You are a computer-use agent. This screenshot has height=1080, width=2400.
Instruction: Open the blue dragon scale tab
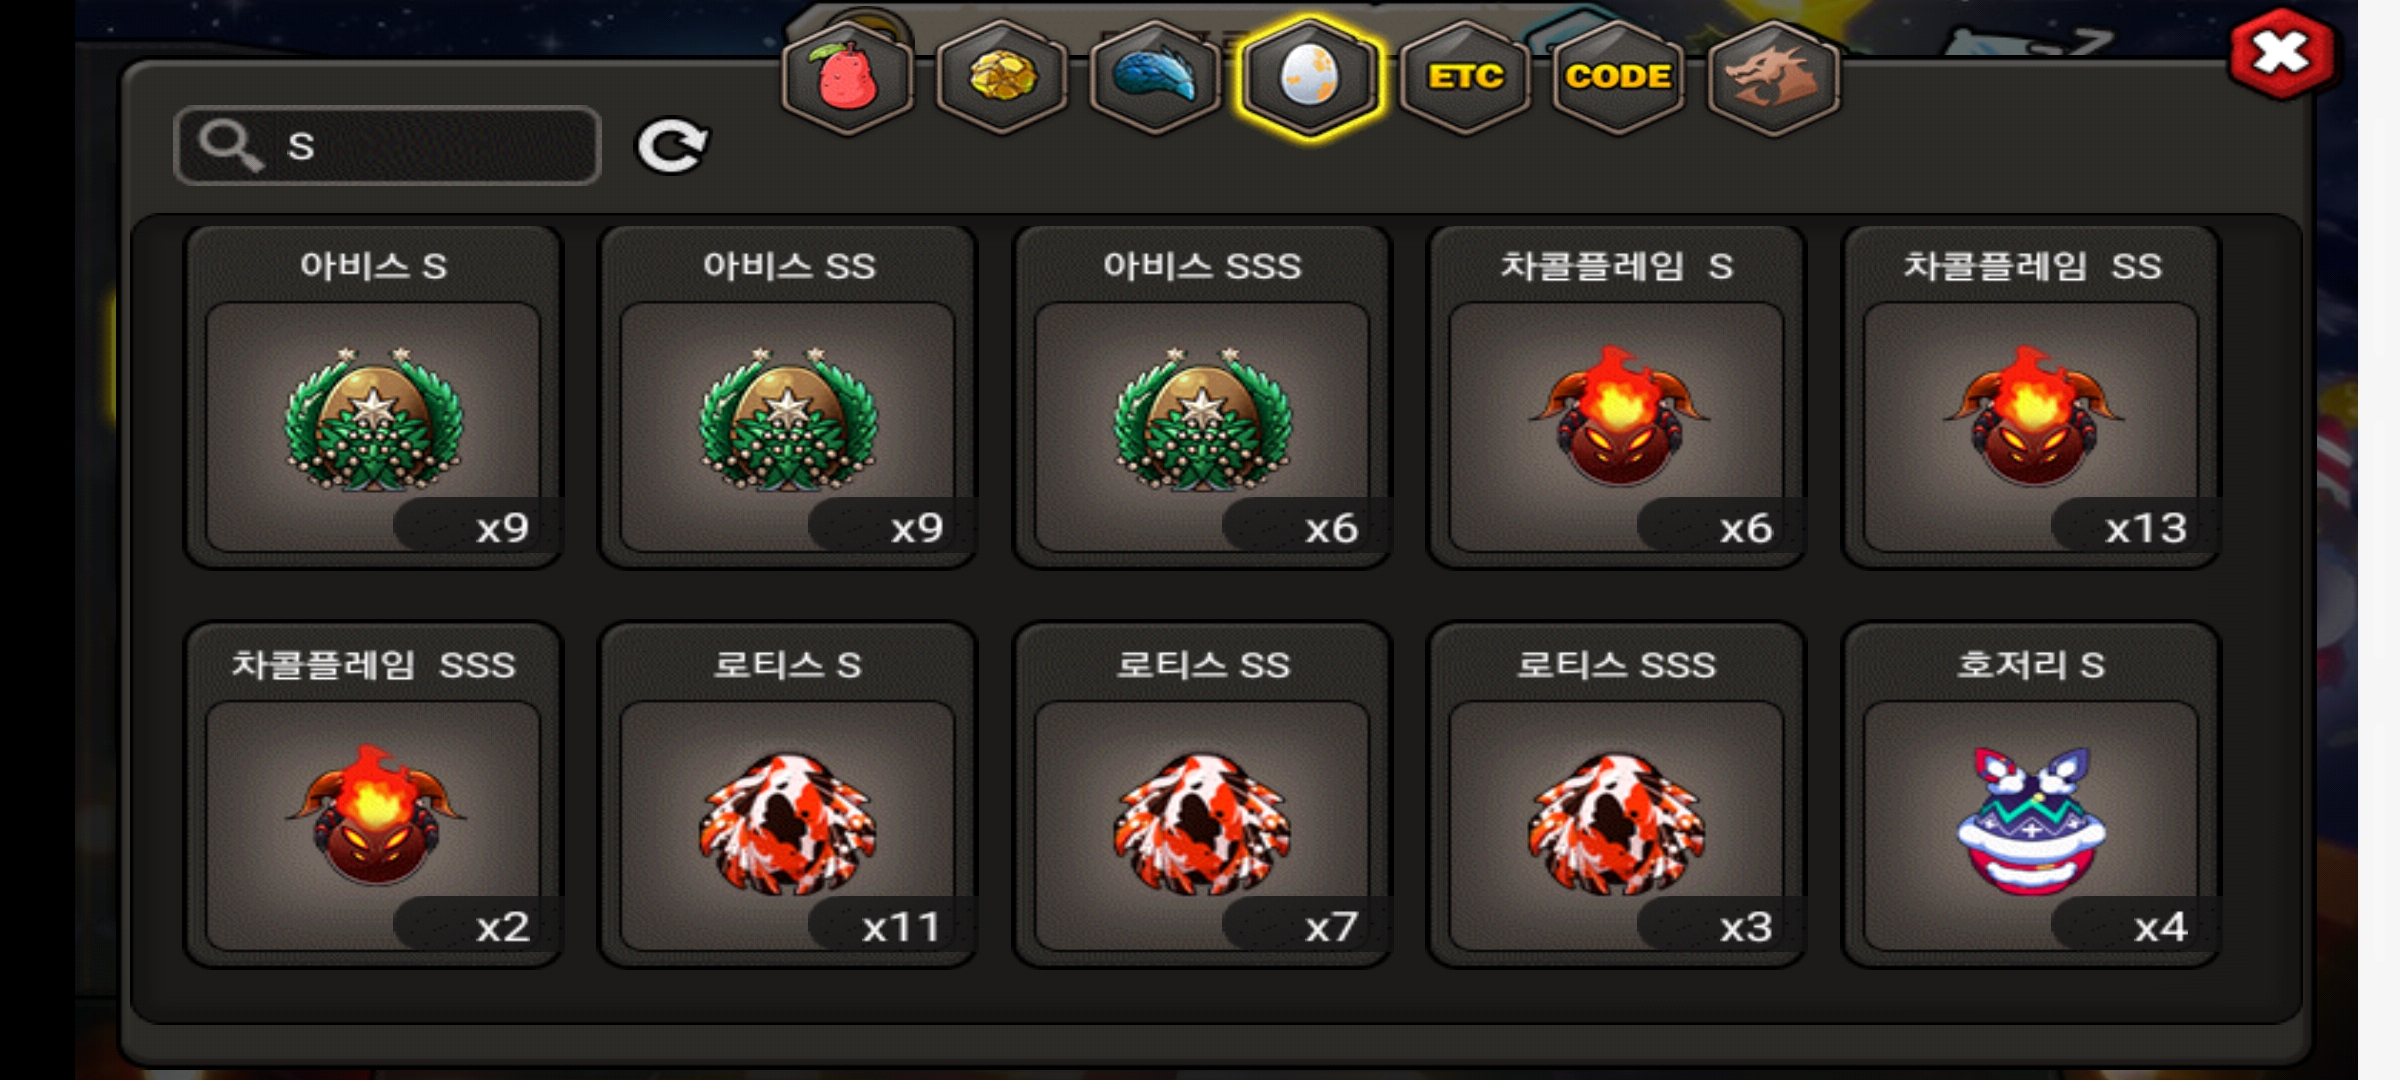(1155, 78)
